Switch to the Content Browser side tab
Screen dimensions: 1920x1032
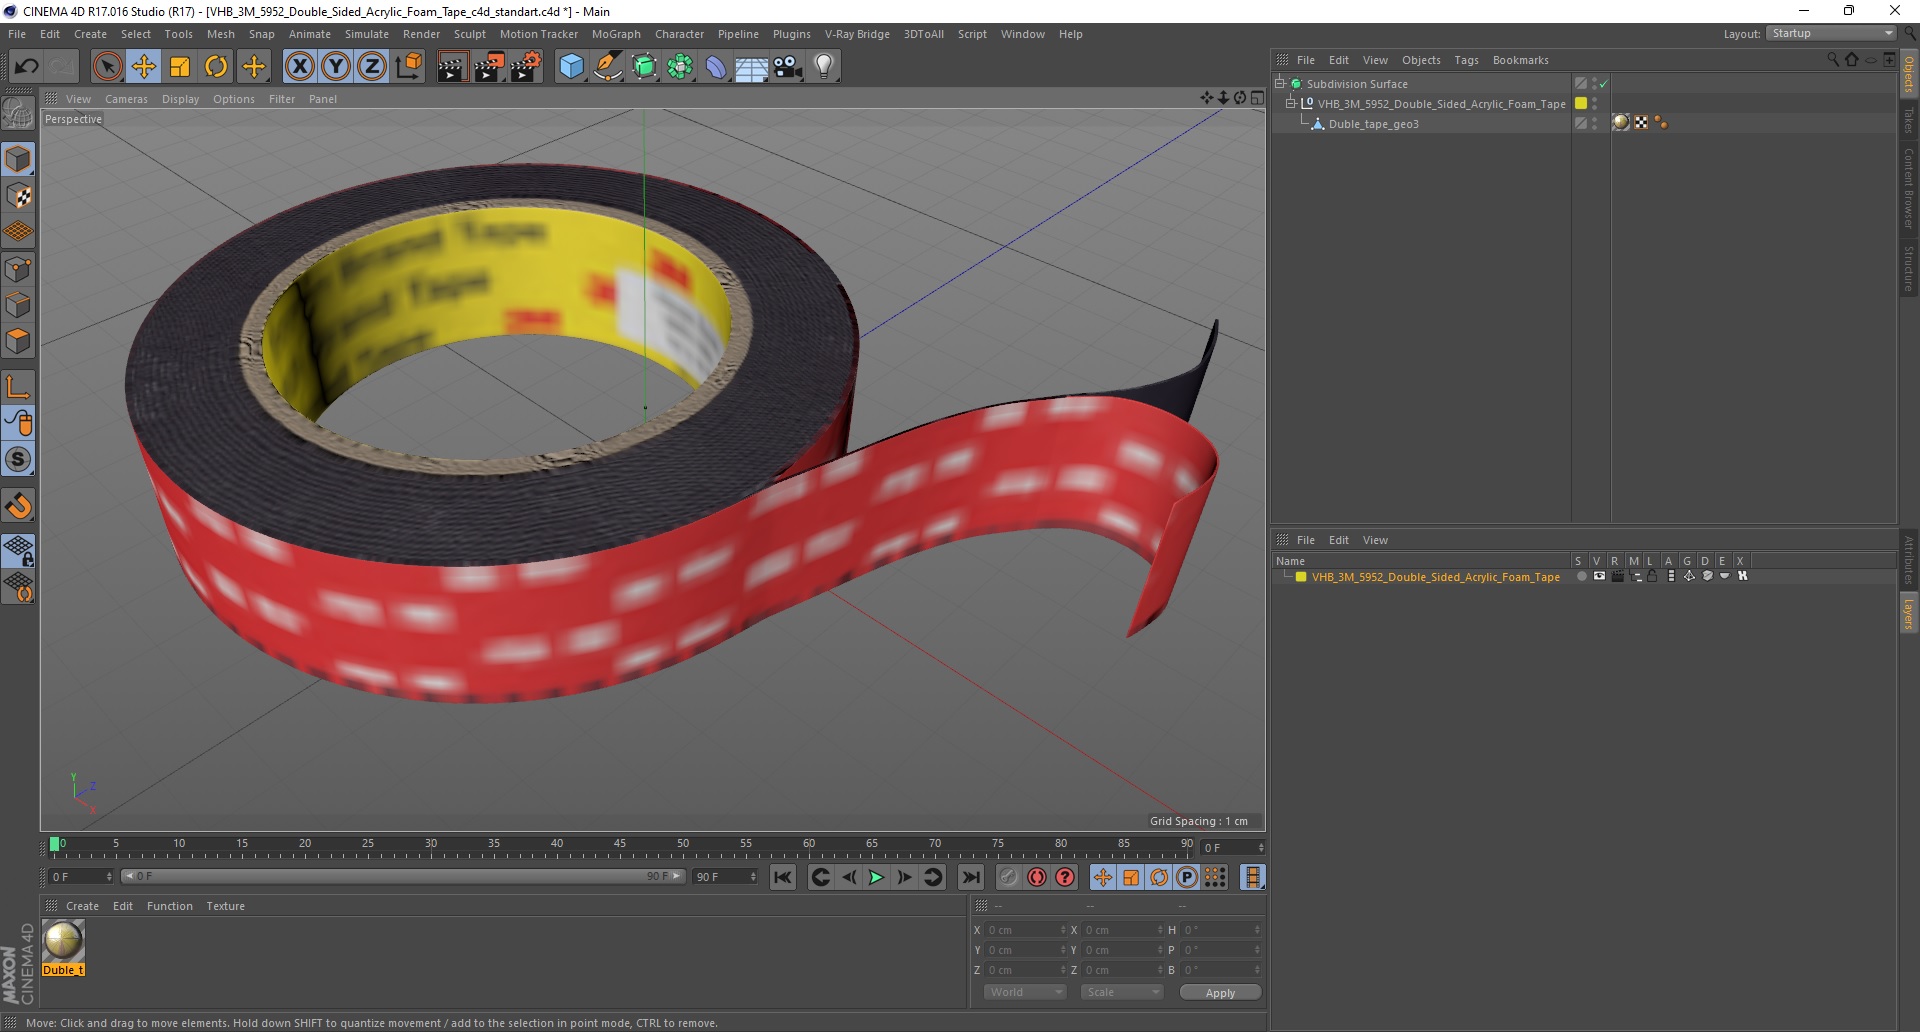click(x=1908, y=188)
